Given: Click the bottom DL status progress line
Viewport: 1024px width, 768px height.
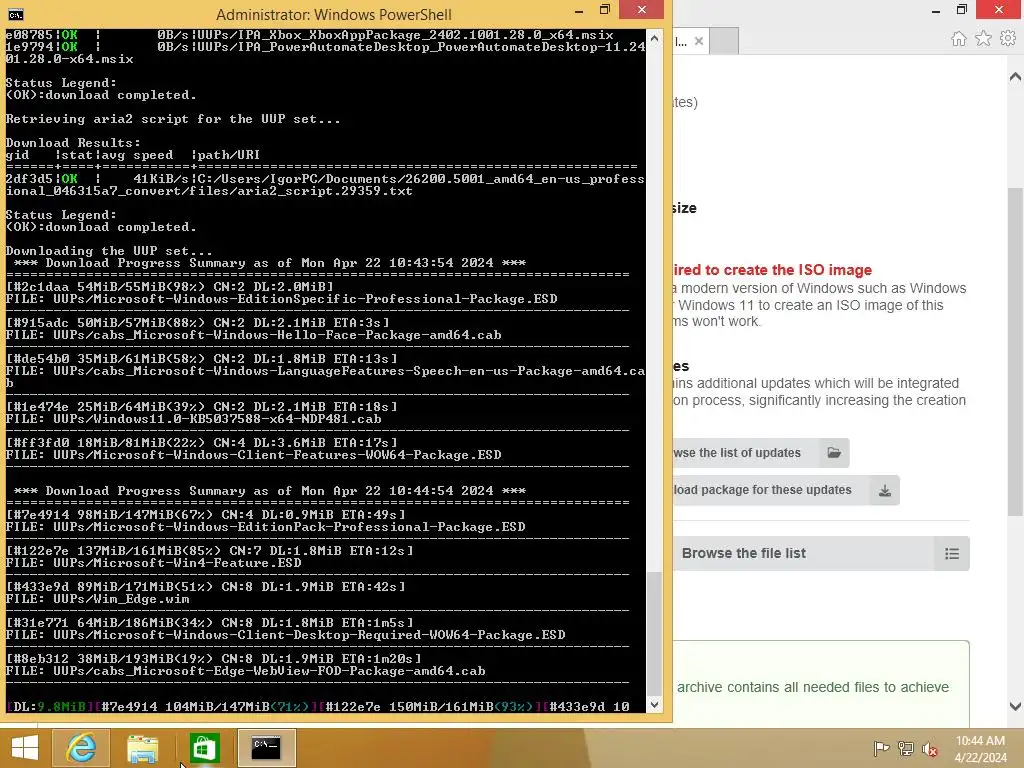Looking at the screenshot, I should point(318,707).
